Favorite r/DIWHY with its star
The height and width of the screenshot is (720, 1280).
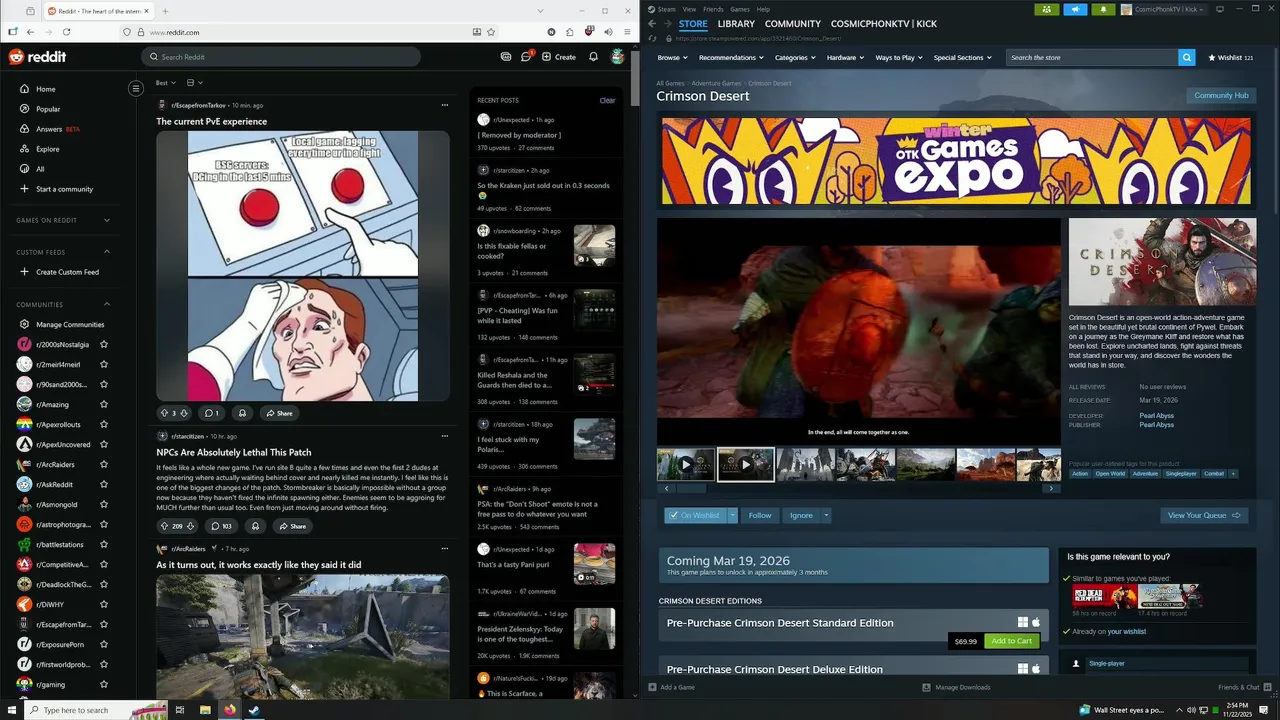point(103,604)
